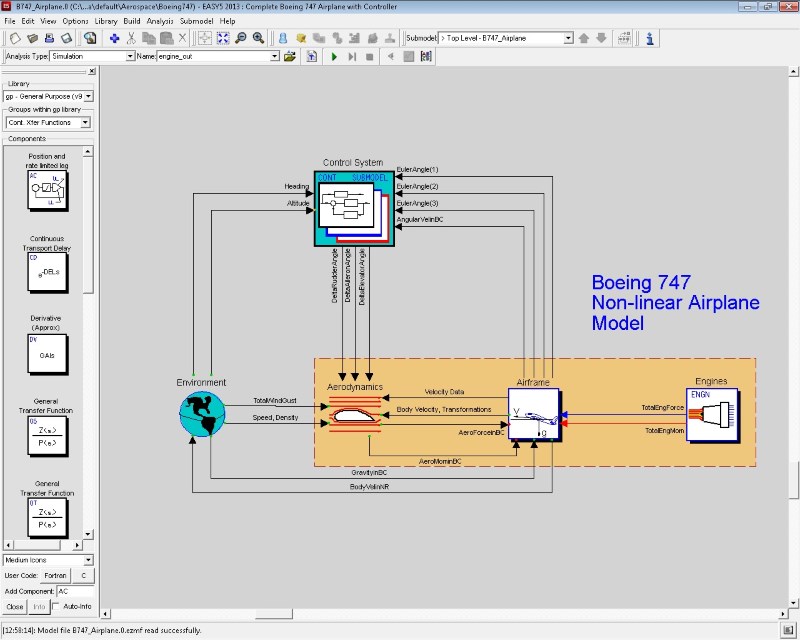The width and height of the screenshot is (800, 640).
Task: Select the Continuous Transport Delay component
Action: (47, 272)
